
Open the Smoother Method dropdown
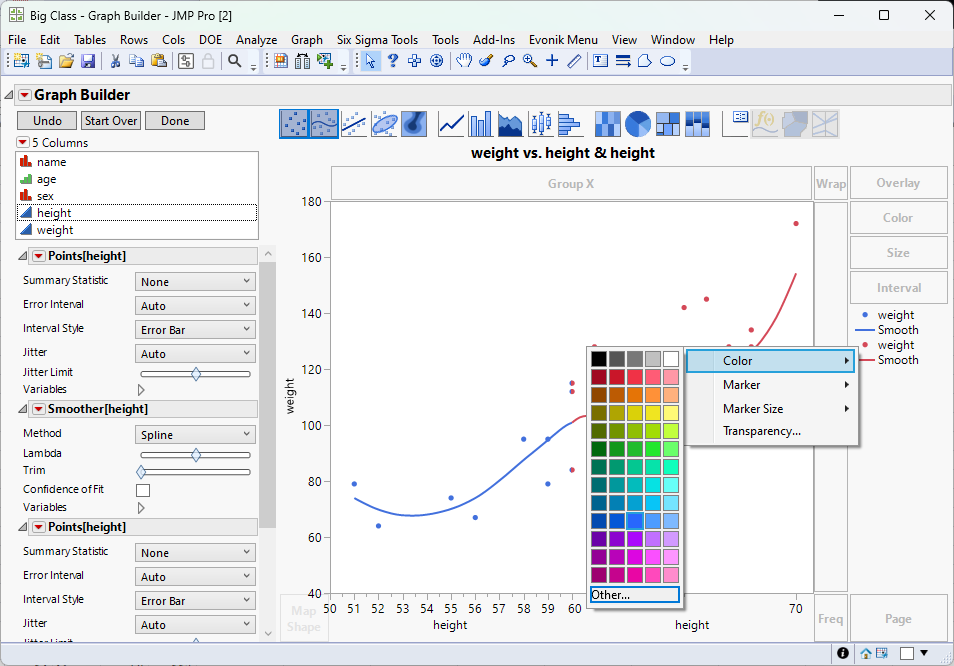(x=196, y=435)
